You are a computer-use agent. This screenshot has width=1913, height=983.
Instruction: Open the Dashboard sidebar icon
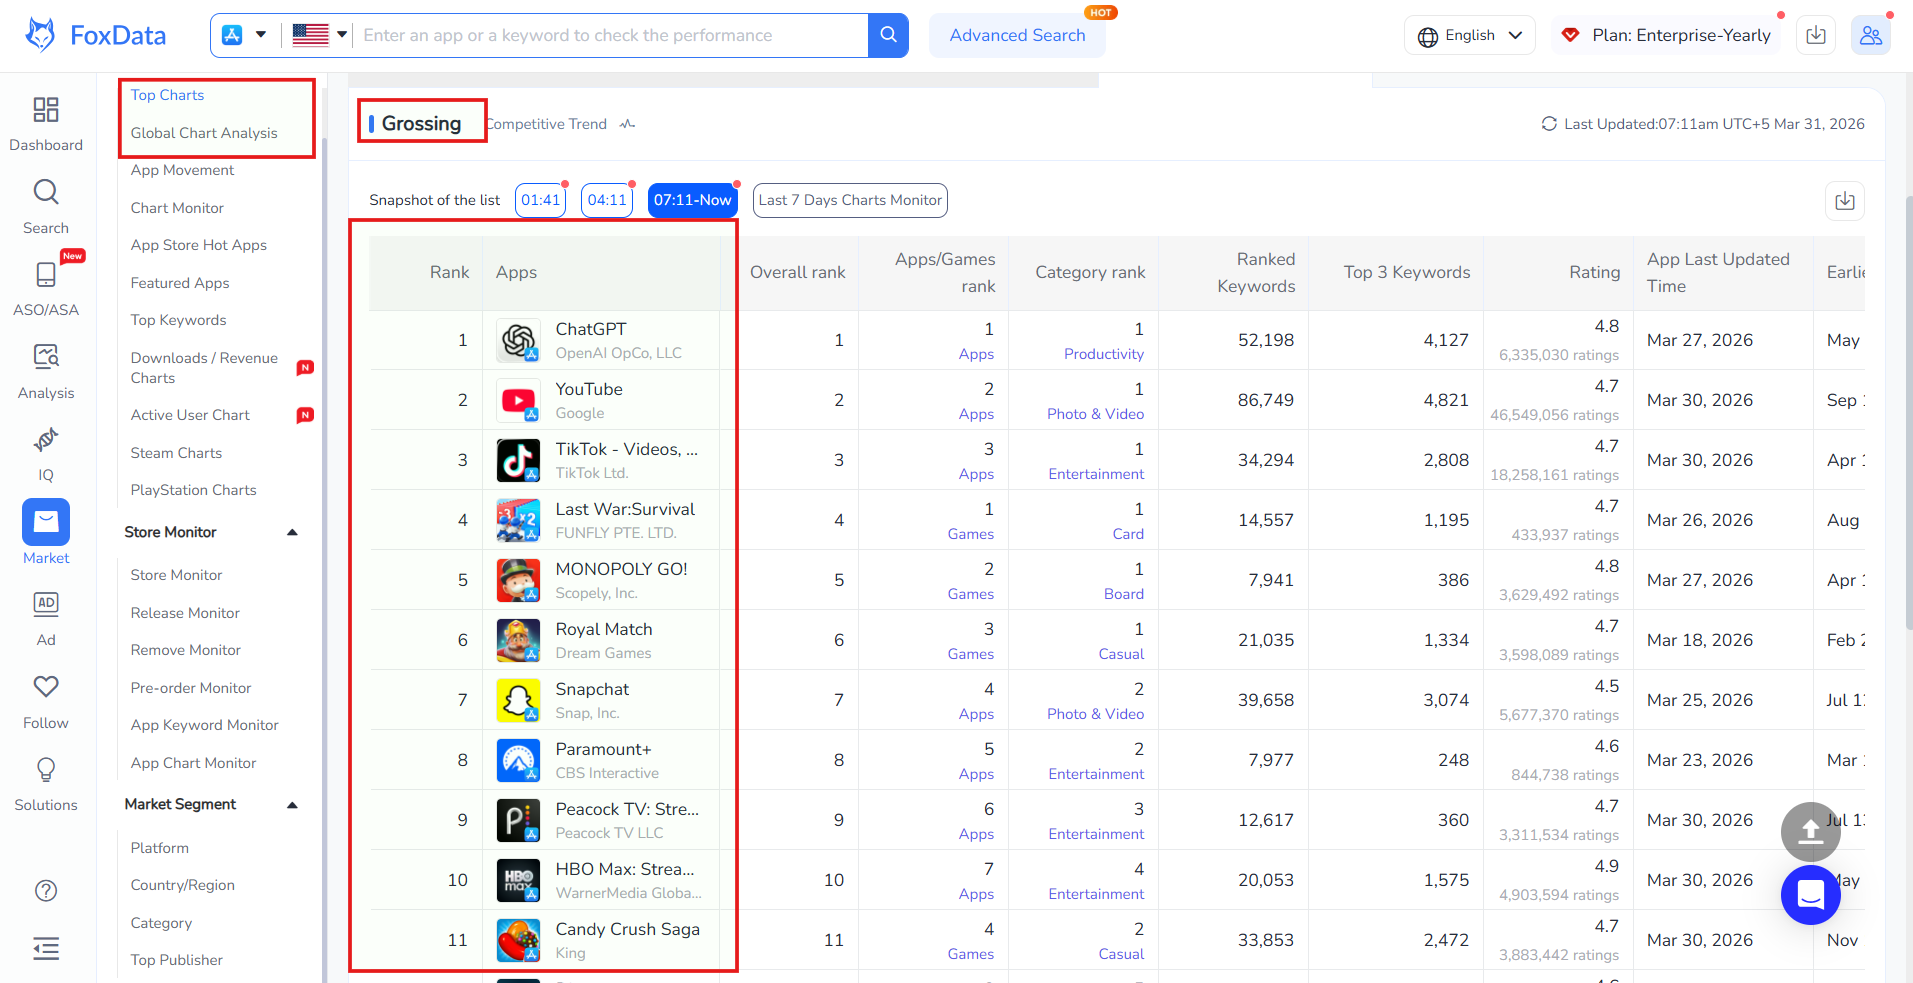pyautogui.click(x=46, y=110)
